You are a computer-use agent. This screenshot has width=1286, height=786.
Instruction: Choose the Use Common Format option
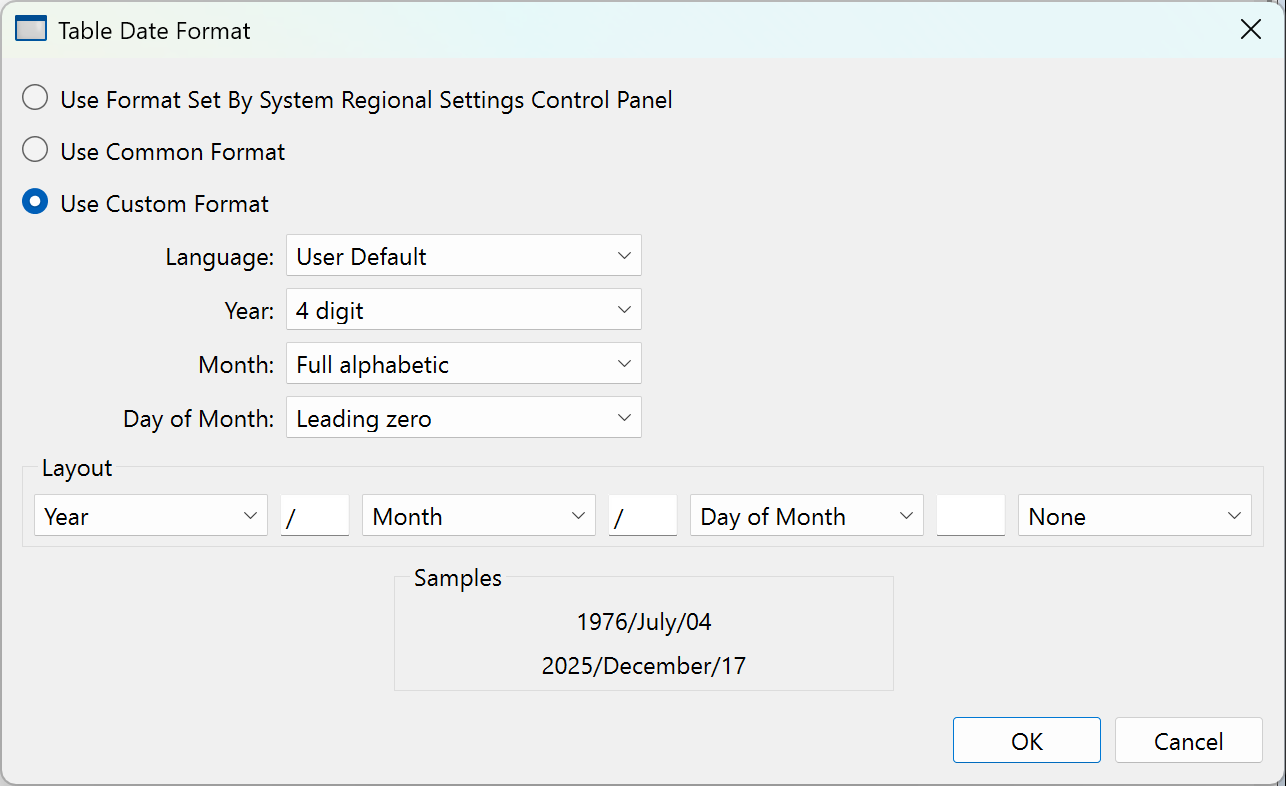(35, 151)
